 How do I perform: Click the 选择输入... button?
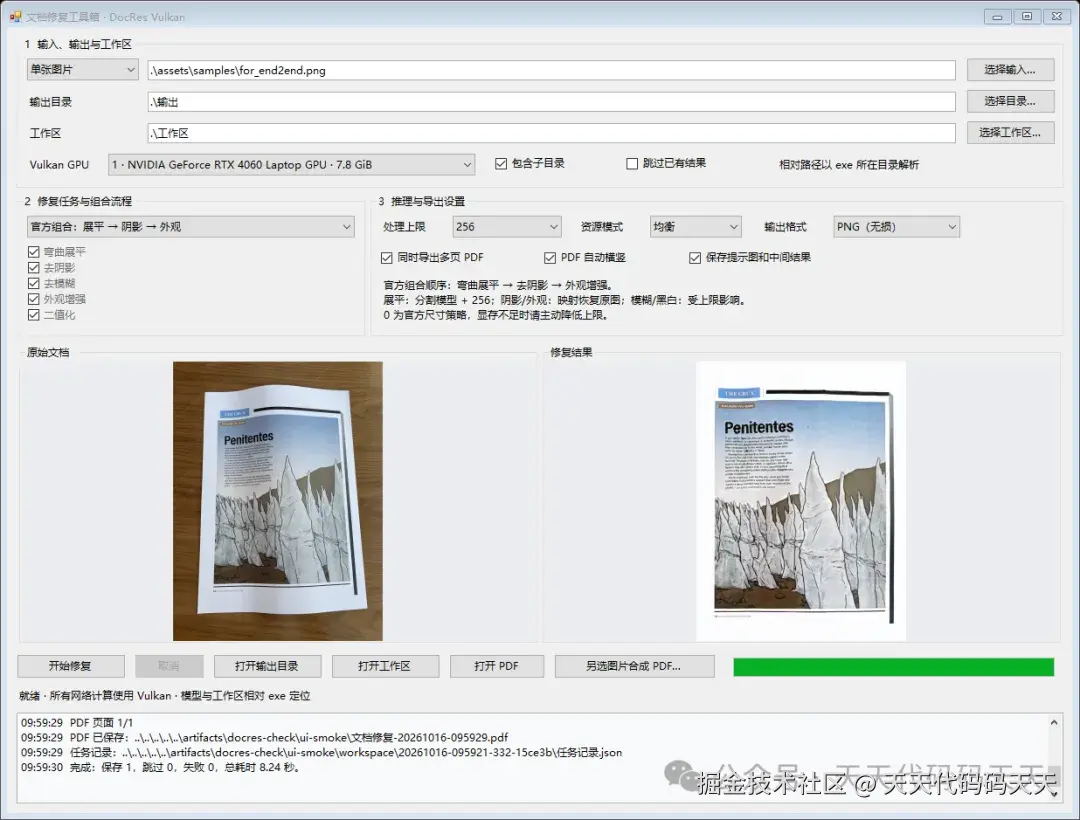point(1010,70)
